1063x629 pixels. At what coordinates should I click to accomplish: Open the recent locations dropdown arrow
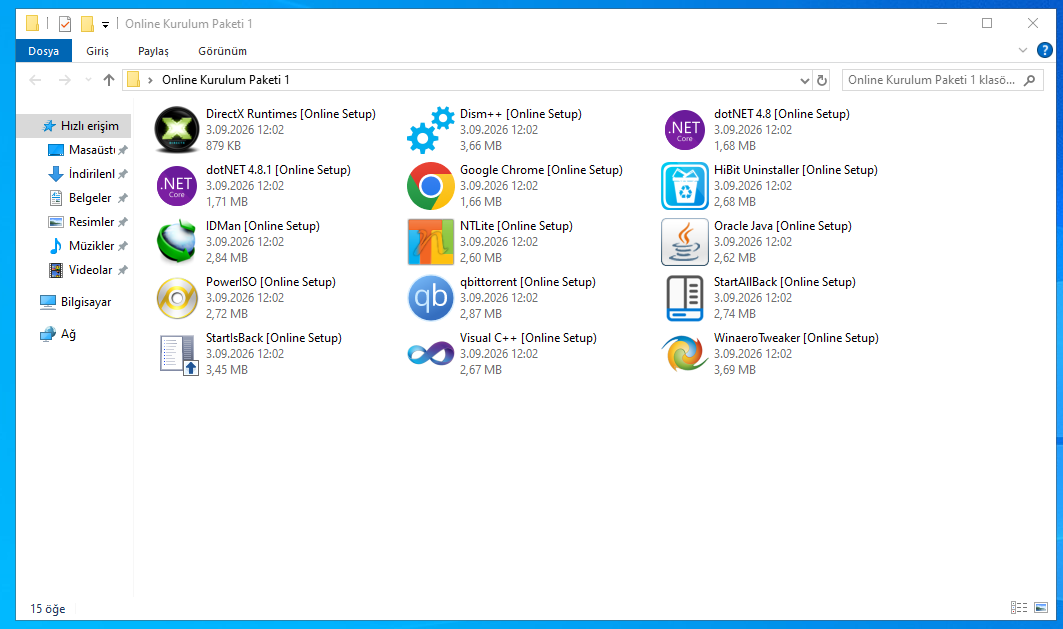click(88, 80)
